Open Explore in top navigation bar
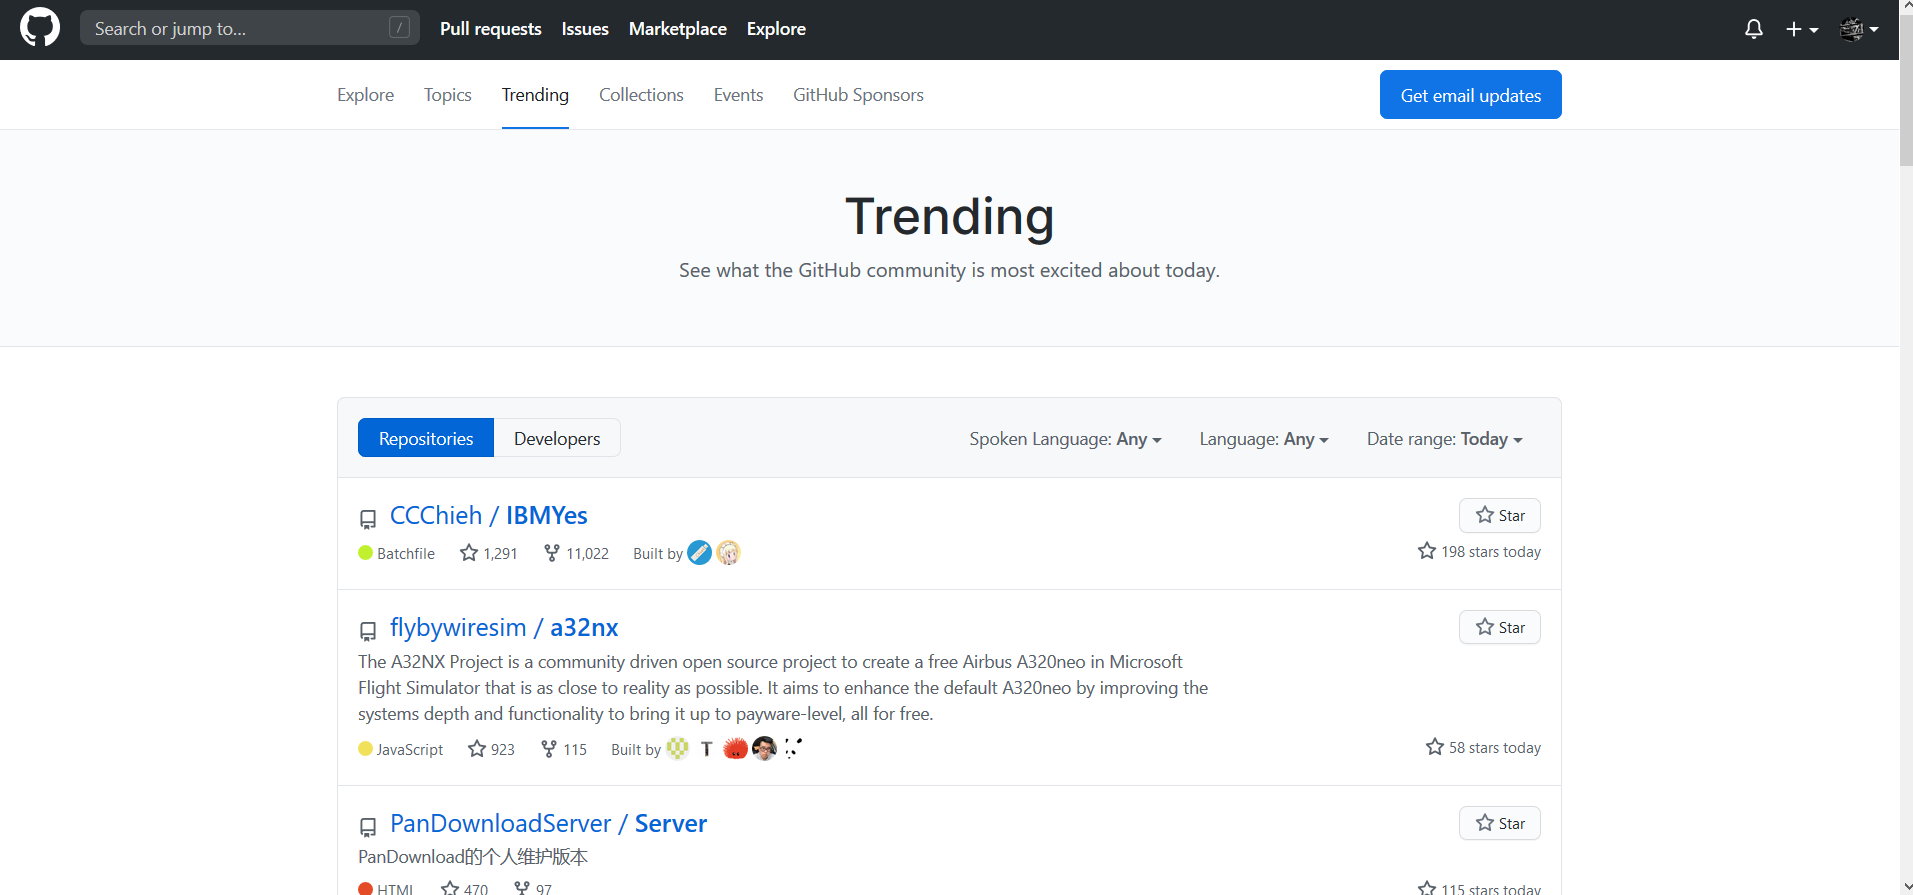Image resolution: width=1913 pixels, height=895 pixels. (776, 29)
